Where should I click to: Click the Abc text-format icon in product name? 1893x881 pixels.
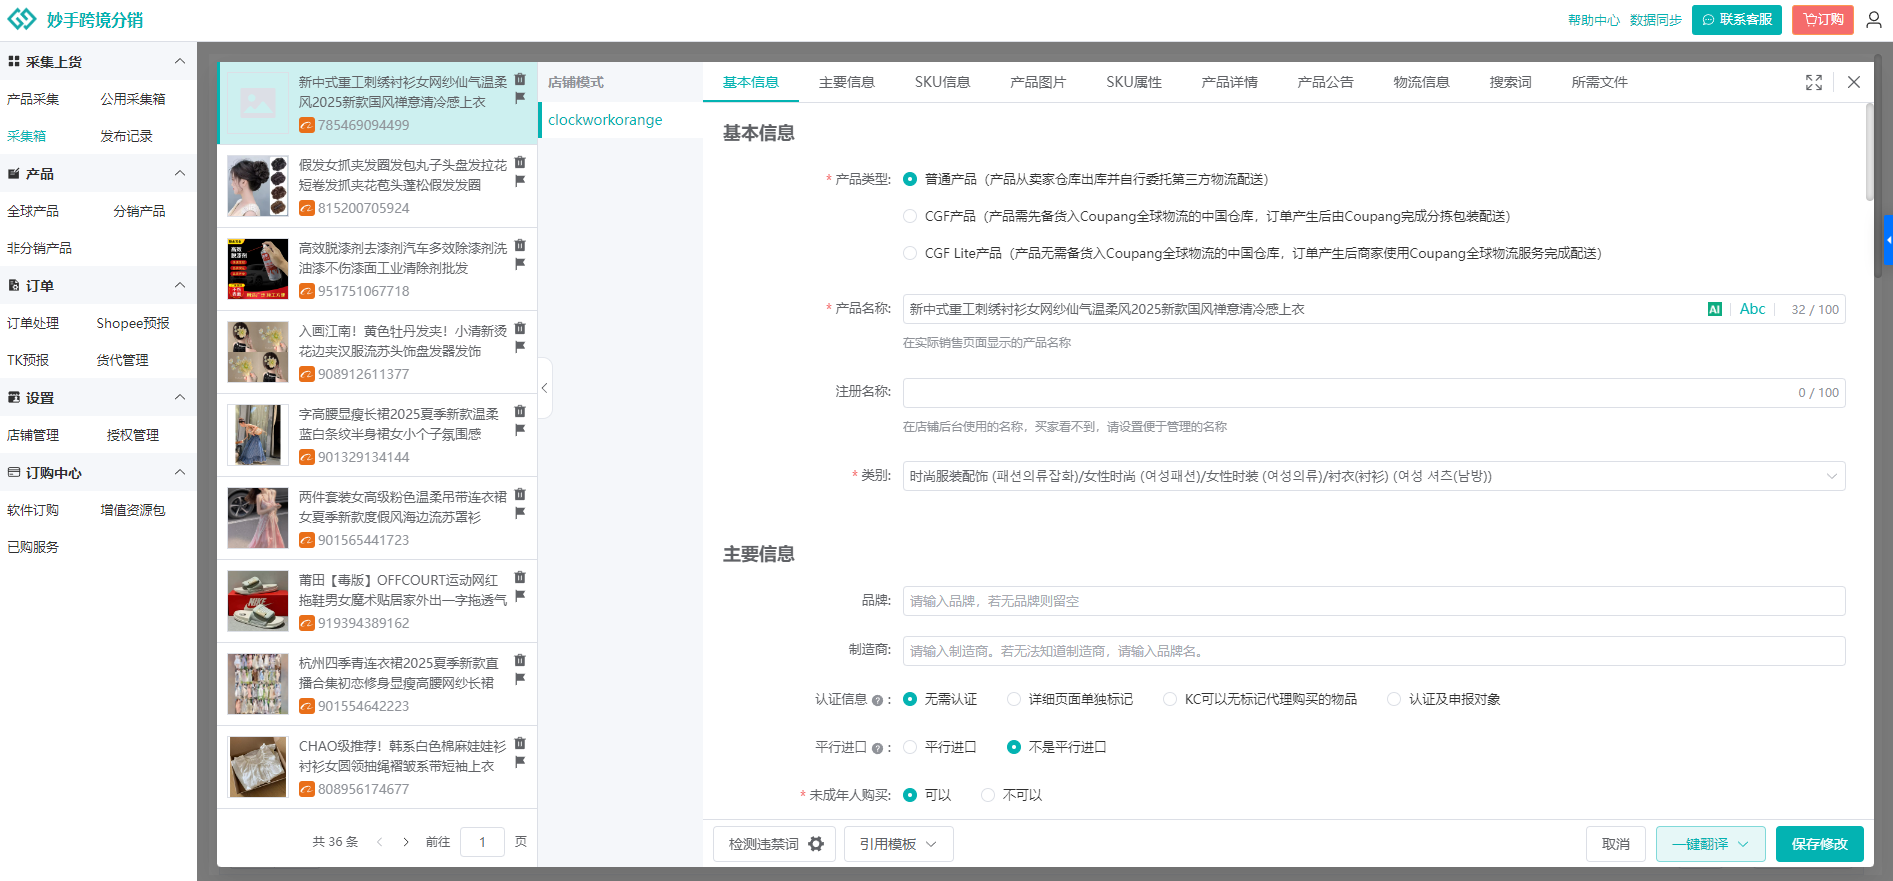(x=1752, y=309)
